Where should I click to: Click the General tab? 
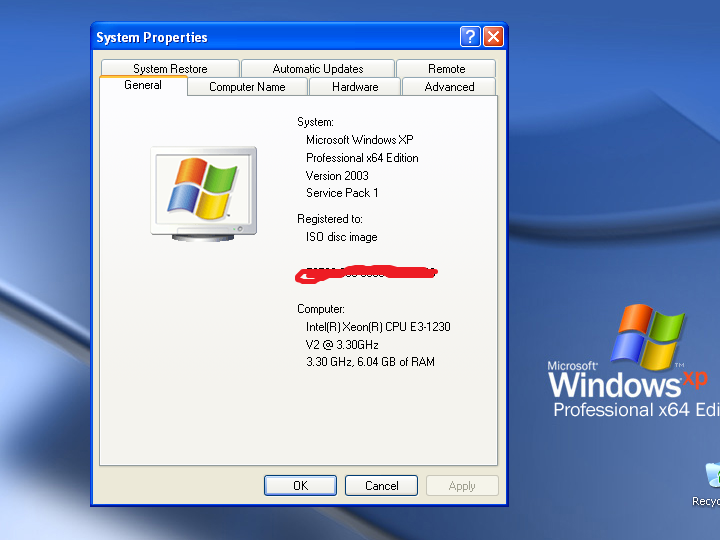coord(143,86)
